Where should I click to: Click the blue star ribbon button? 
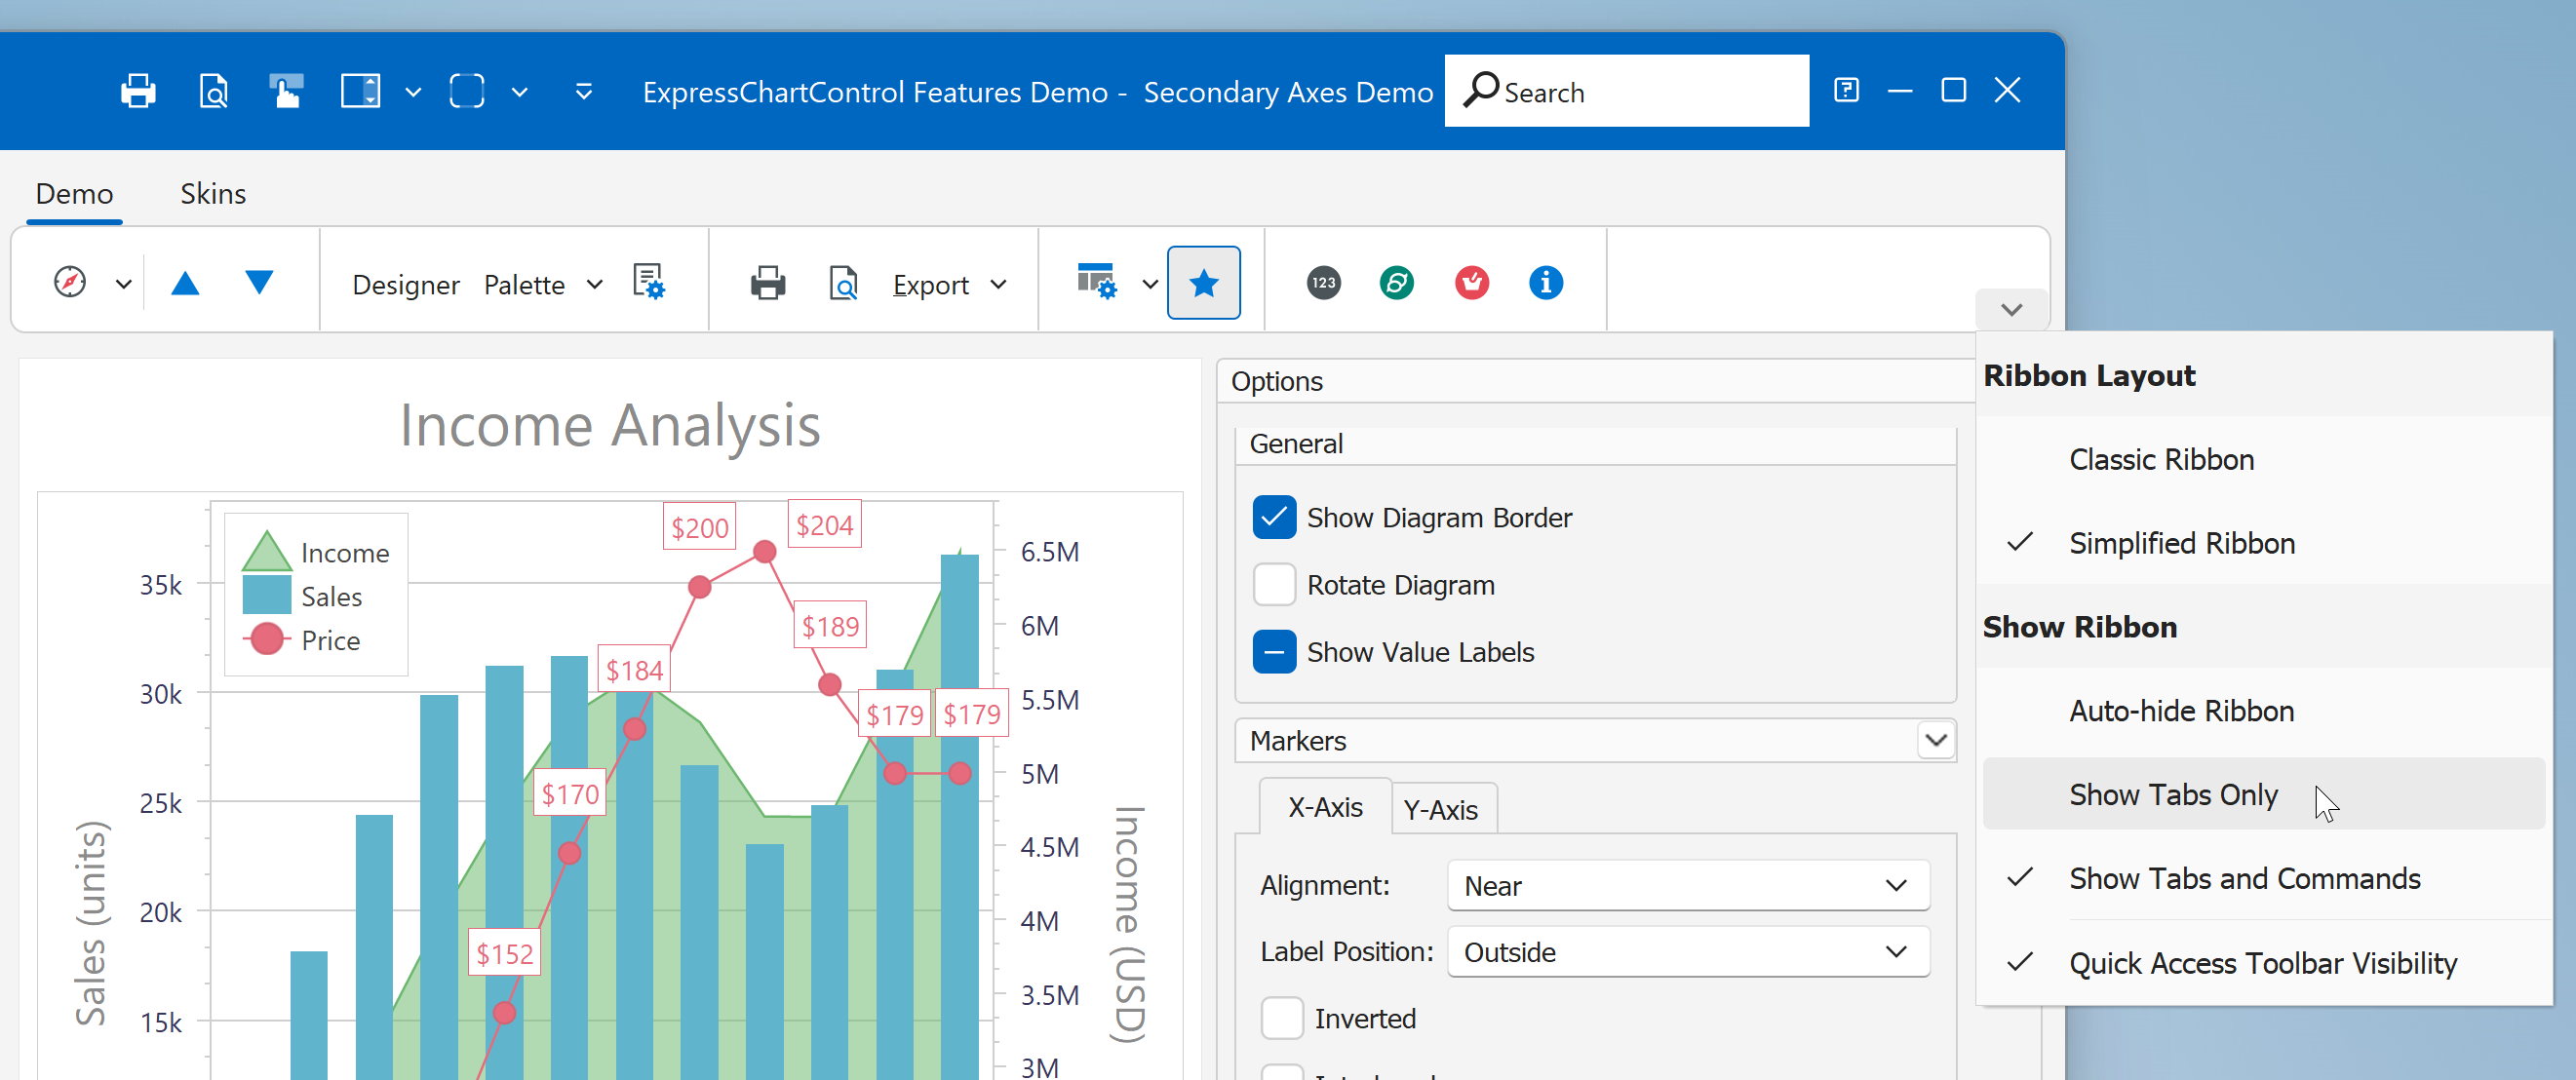coord(1203,284)
